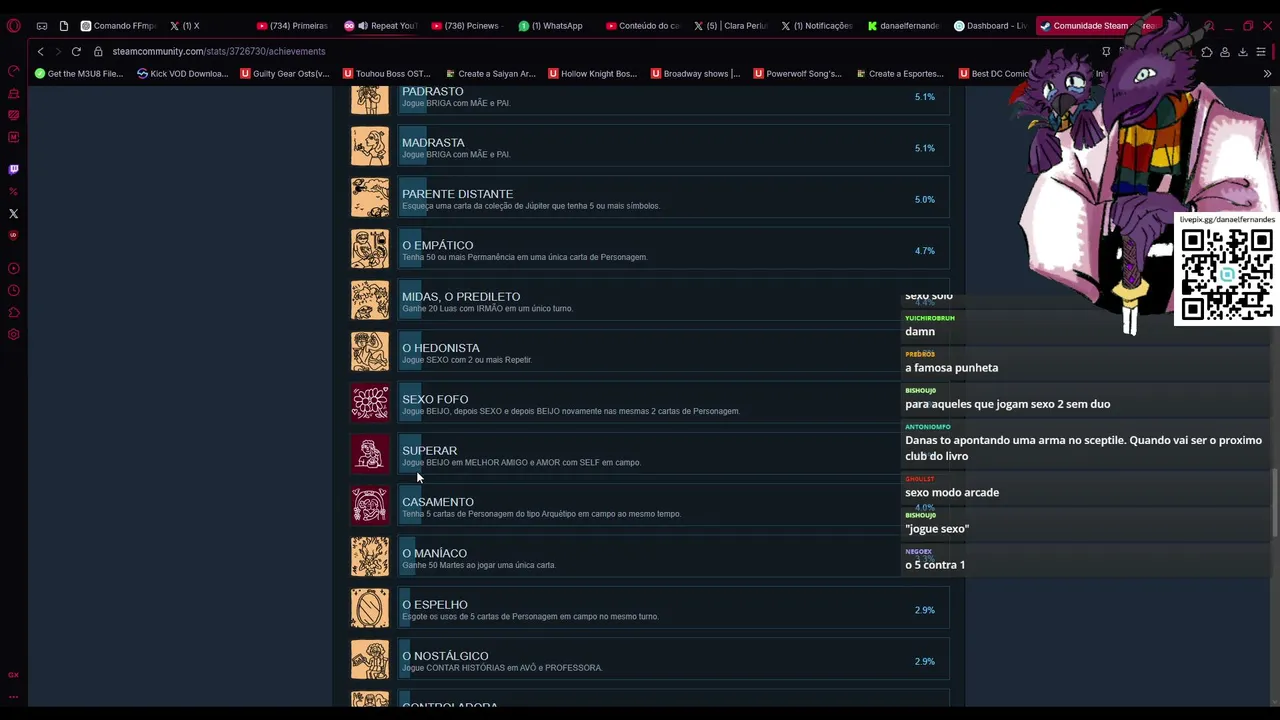Open the downloads icon in the toolbar

point(1243,51)
